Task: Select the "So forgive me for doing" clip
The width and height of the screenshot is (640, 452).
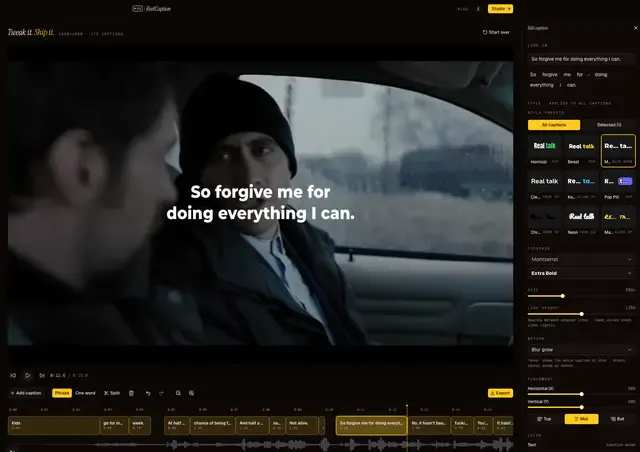Action: 371,425
